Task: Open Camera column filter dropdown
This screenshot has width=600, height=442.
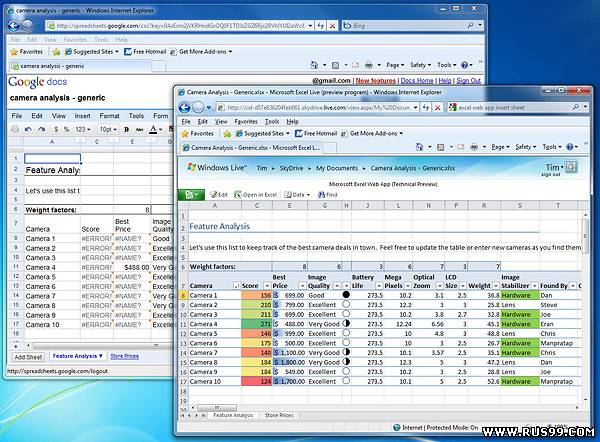Action: coord(236,286)
